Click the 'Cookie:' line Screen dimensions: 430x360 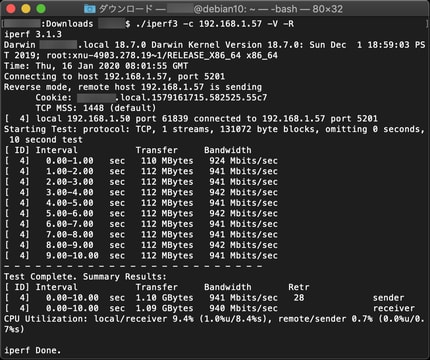(x=151, y=98)
